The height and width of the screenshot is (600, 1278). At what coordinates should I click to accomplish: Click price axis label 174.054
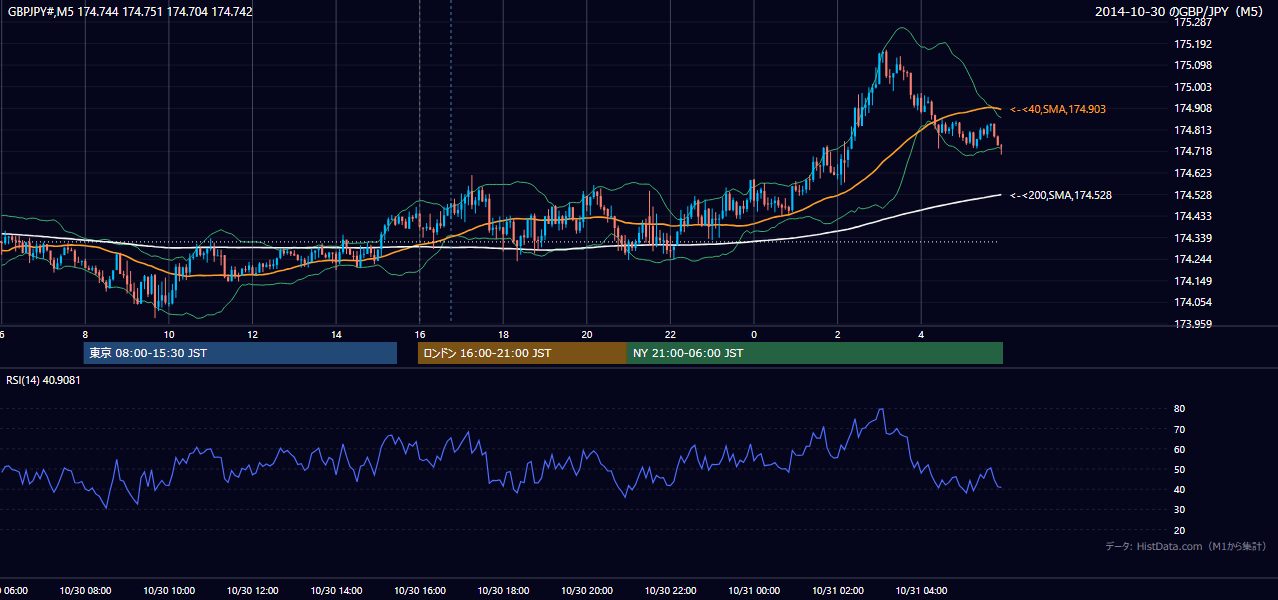[x=1193, y=302]
